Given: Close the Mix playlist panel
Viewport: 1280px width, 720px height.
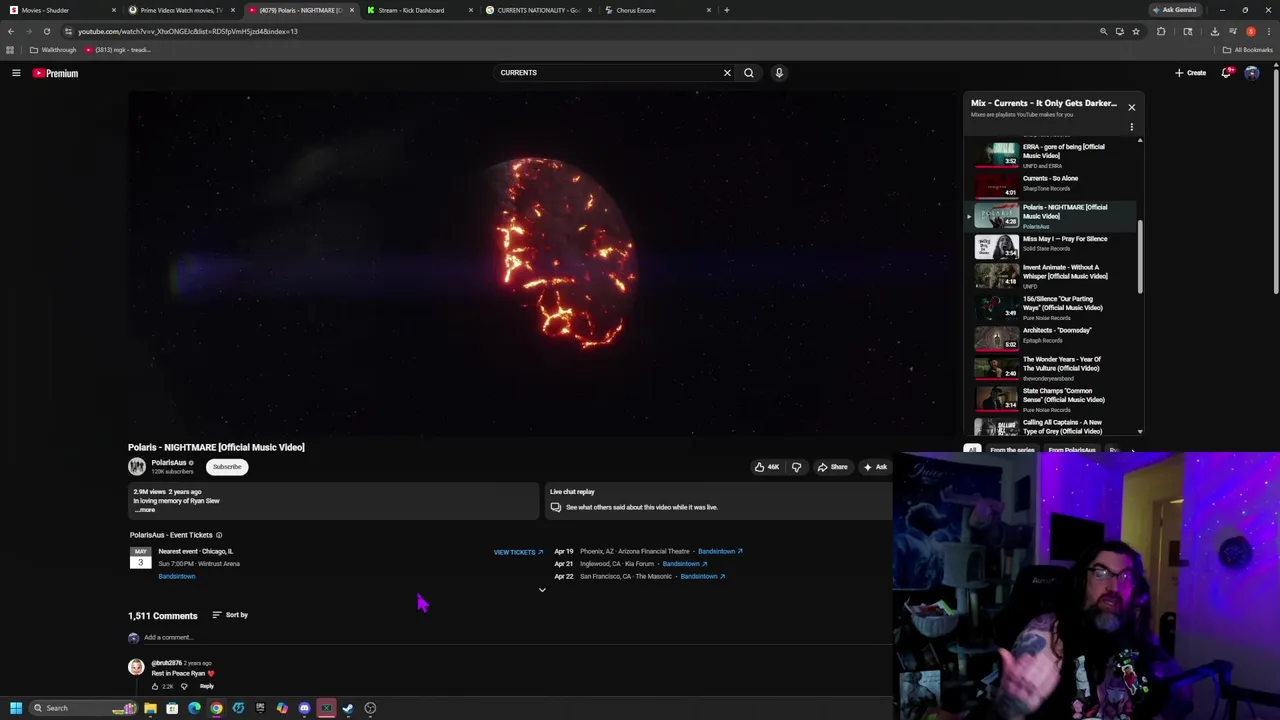Looking at the screenshot, I should click(x=1131, y=107).
